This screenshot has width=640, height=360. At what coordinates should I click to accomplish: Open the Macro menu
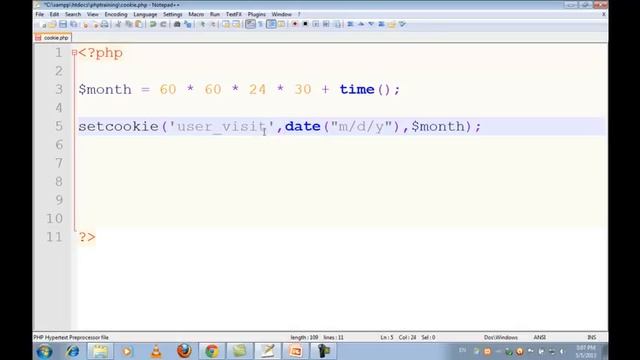tap(196, 14)
